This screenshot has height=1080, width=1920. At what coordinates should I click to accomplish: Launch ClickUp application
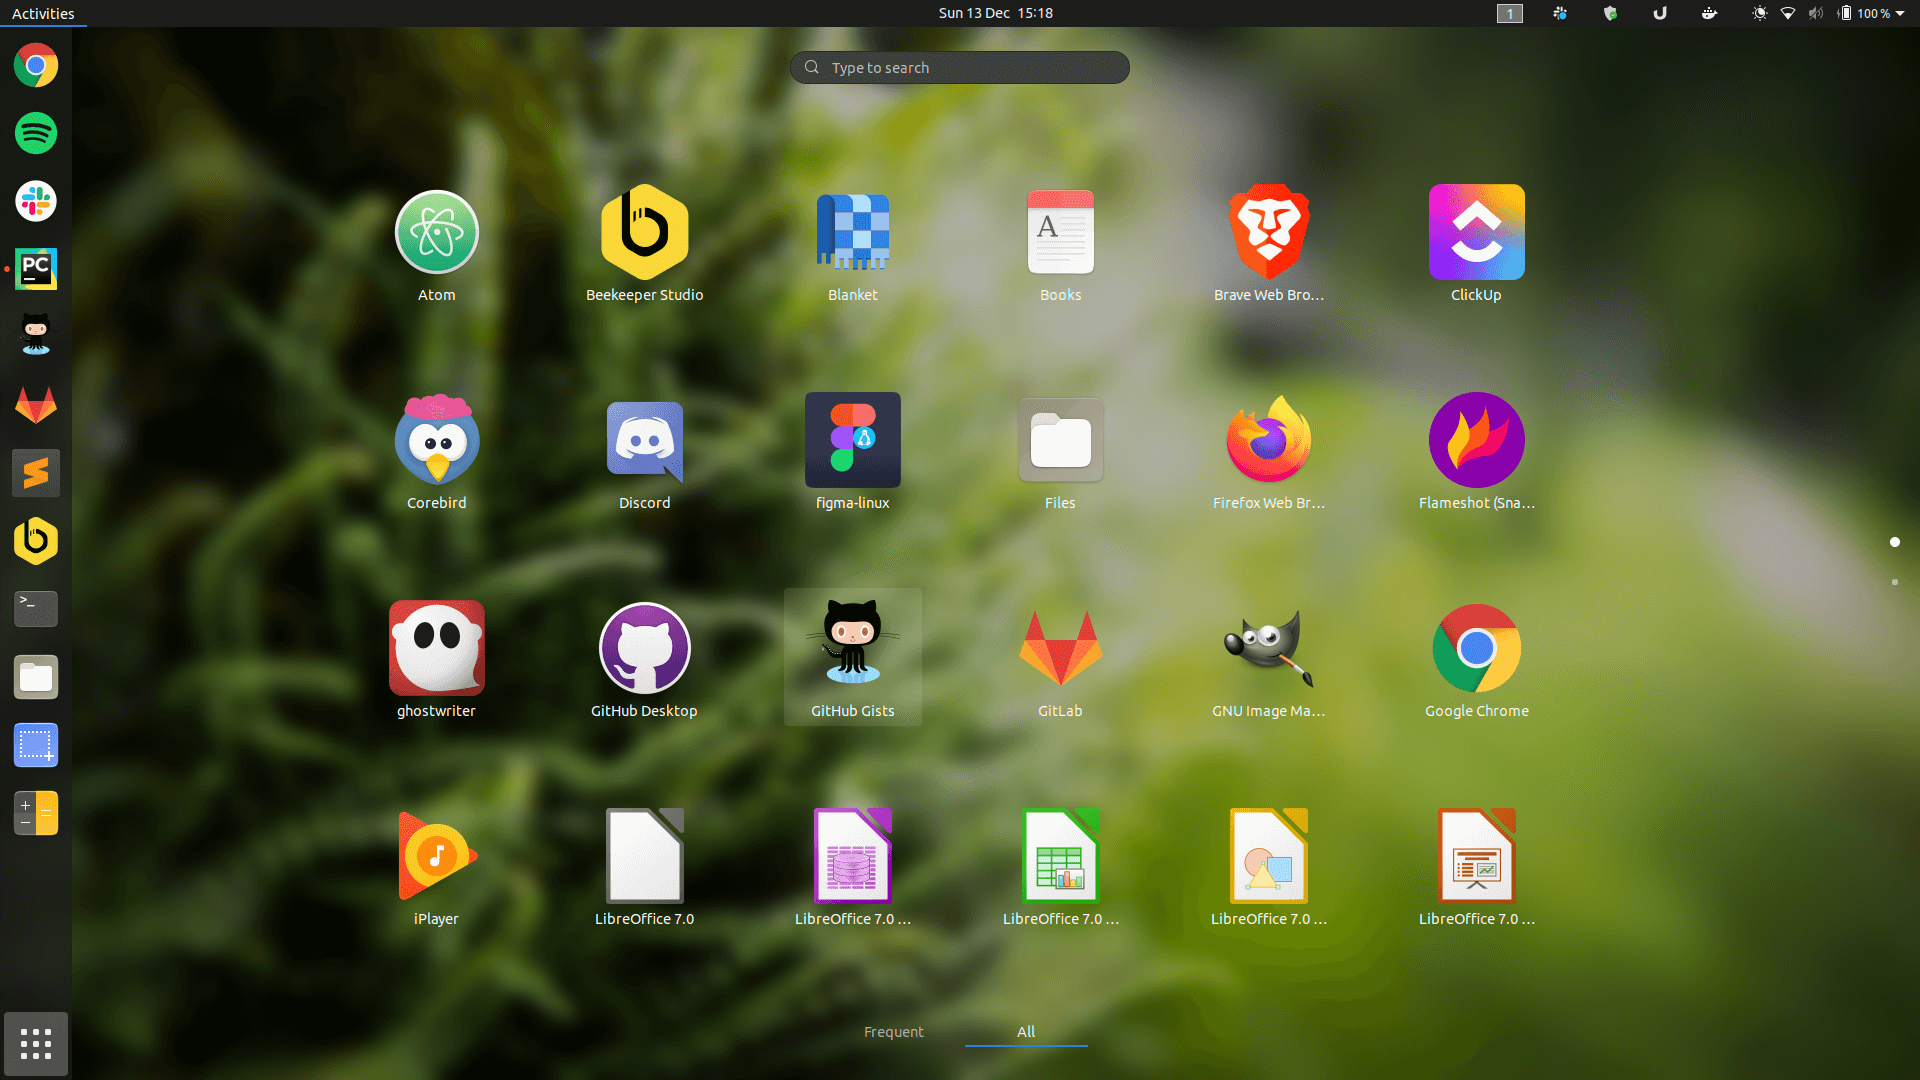1476,233
